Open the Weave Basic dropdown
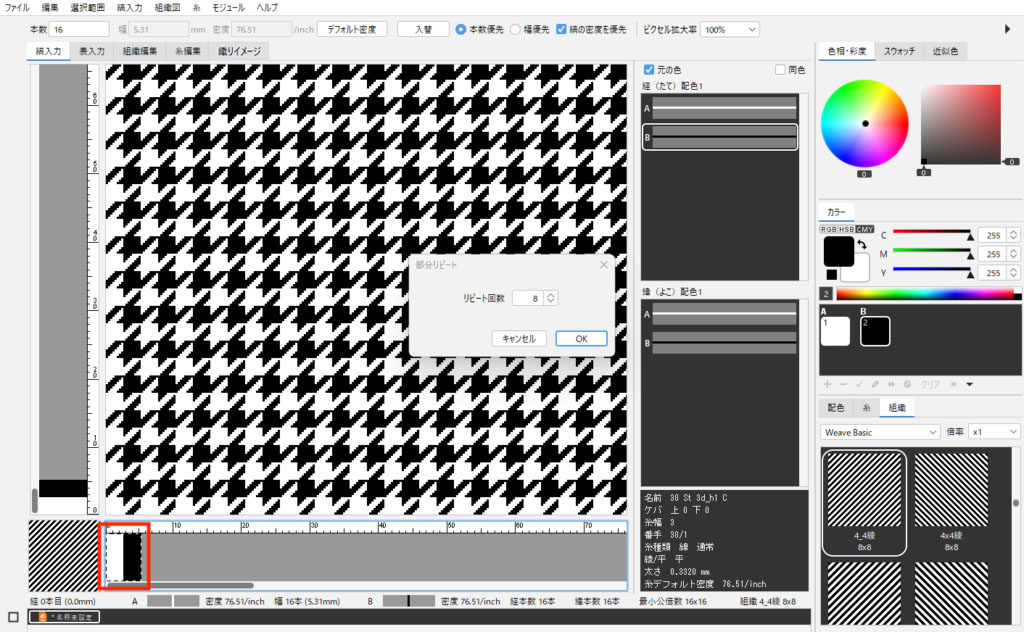Viewport: 1024px width, 632px height. pyautogui.click(x=880, y=431)
